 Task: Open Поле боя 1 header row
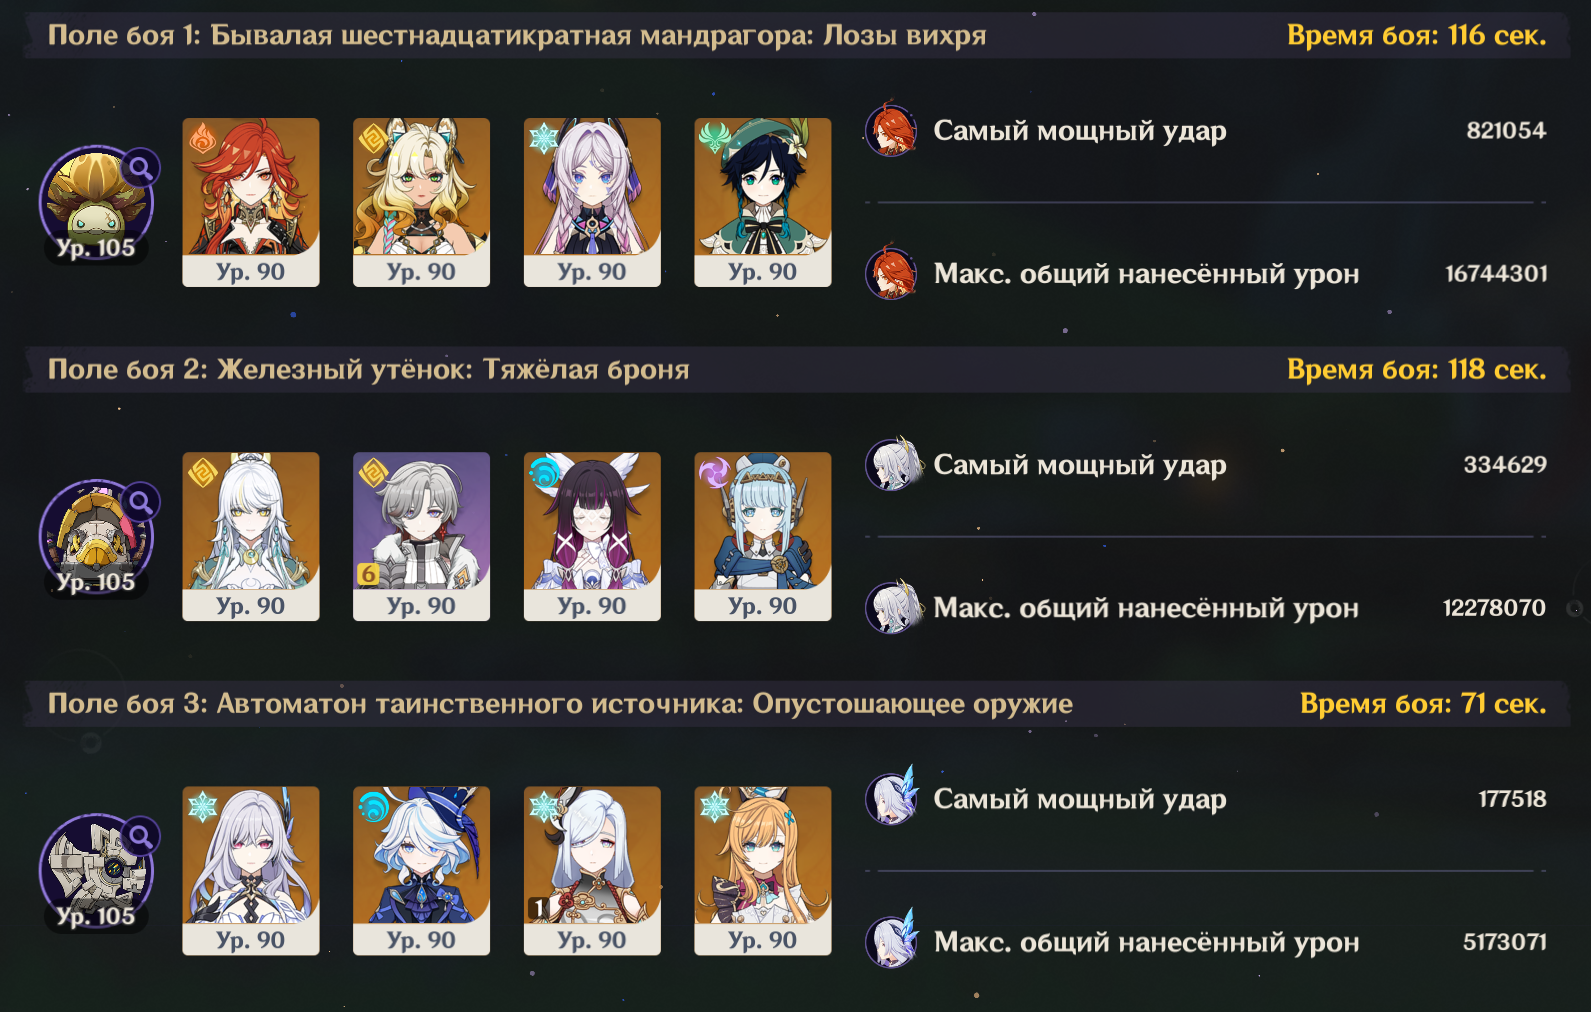pyautogui.click(x=797, y=35)
